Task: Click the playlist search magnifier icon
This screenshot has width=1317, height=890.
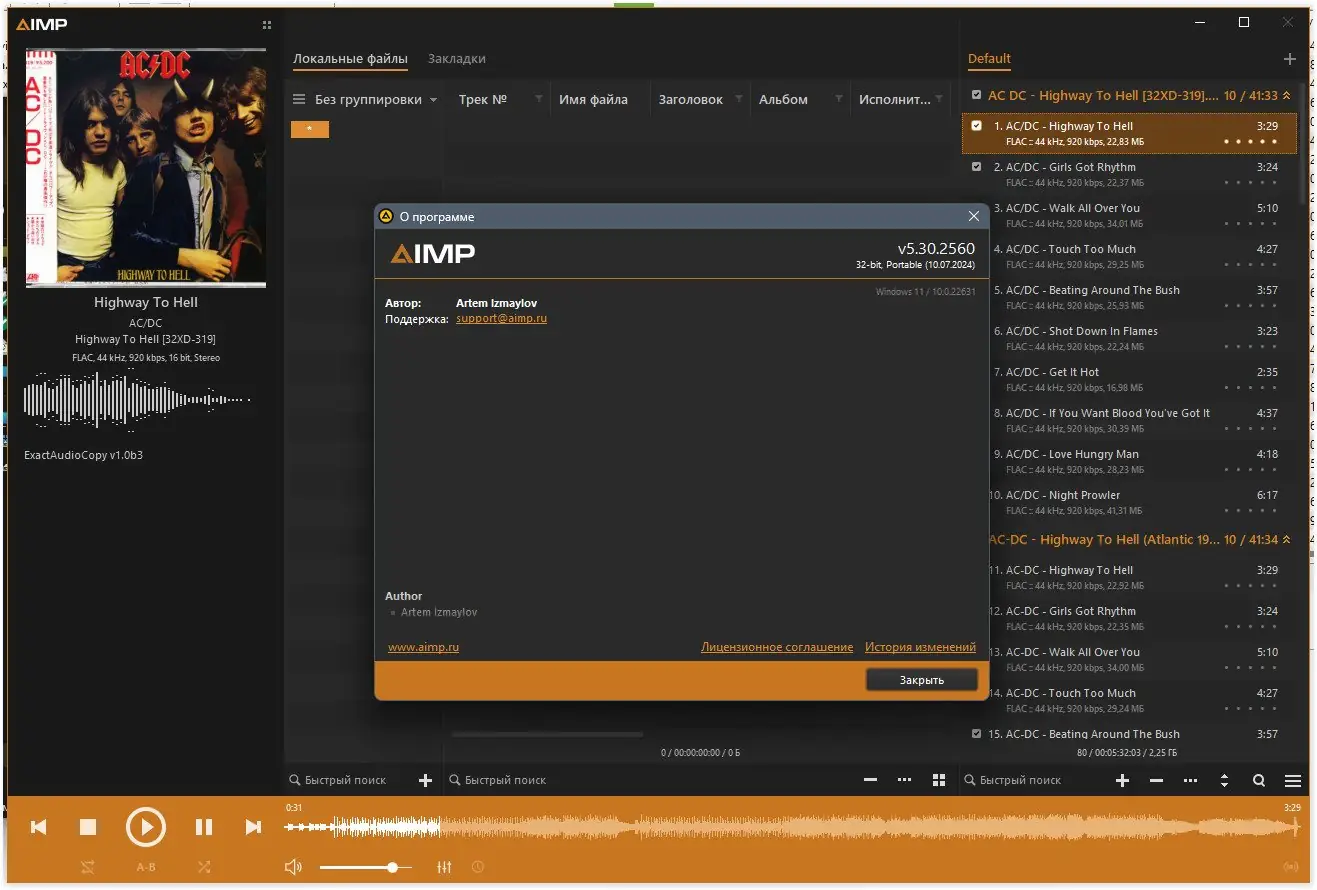Action: coord(1259,780)
